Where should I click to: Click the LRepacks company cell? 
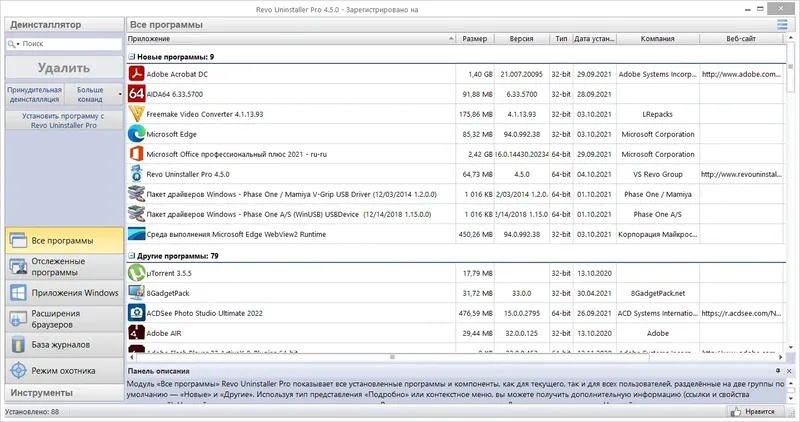tap(657, 114)
